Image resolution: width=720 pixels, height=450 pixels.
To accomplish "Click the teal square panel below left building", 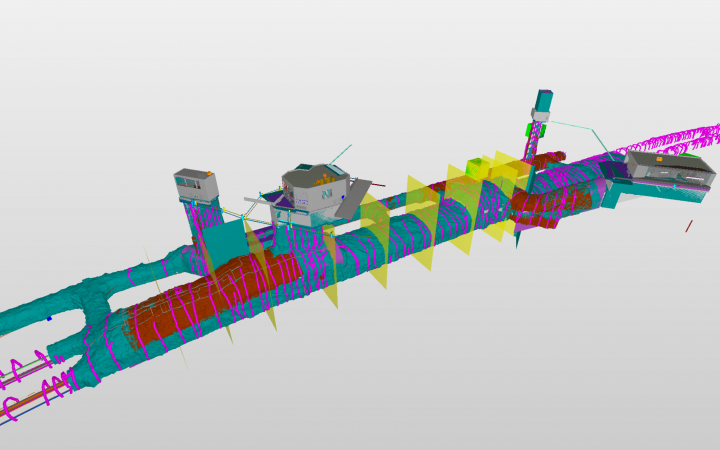I will pos(226,245).
